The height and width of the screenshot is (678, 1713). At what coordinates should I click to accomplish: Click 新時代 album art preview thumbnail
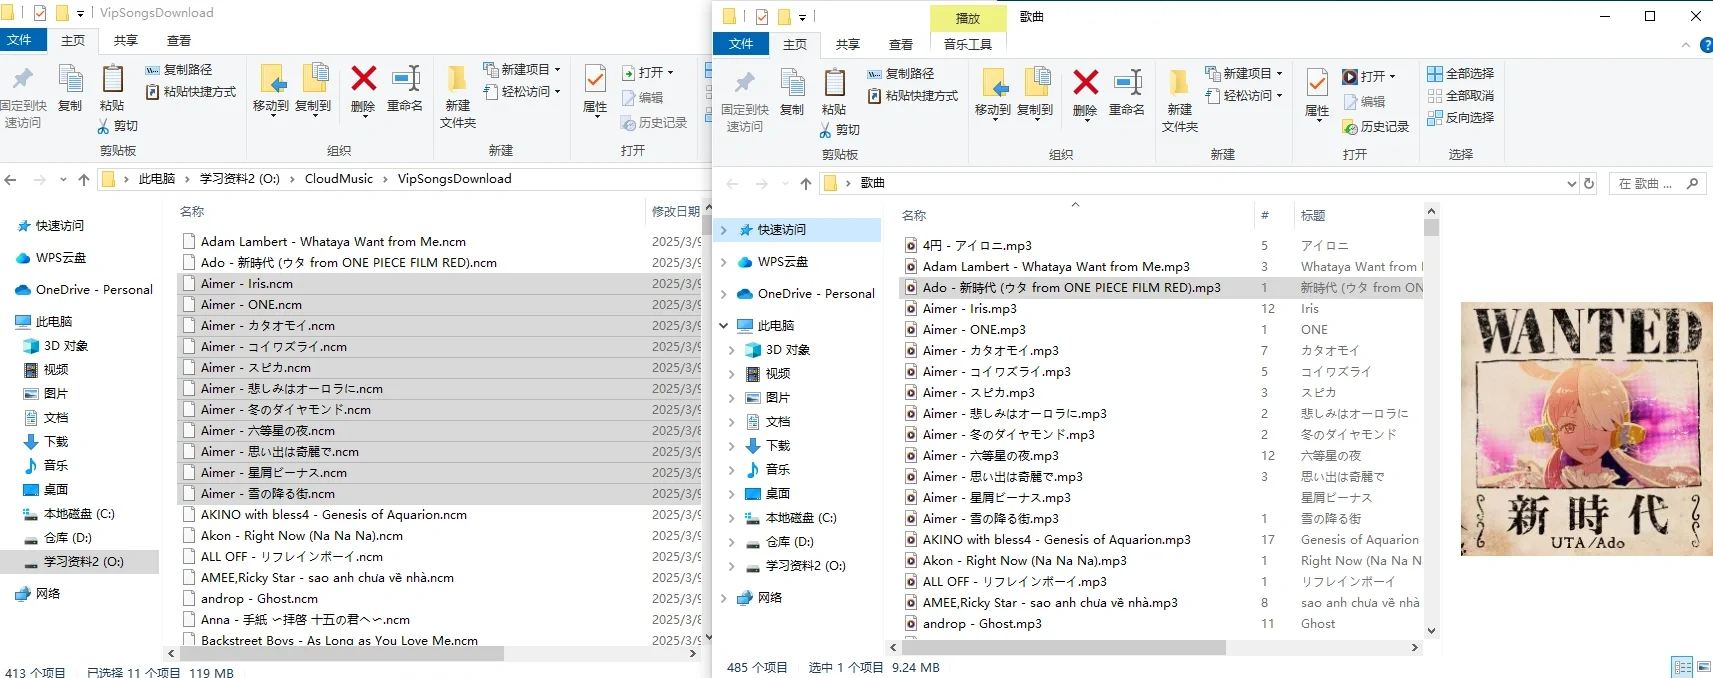click(x=1586, y=429)
